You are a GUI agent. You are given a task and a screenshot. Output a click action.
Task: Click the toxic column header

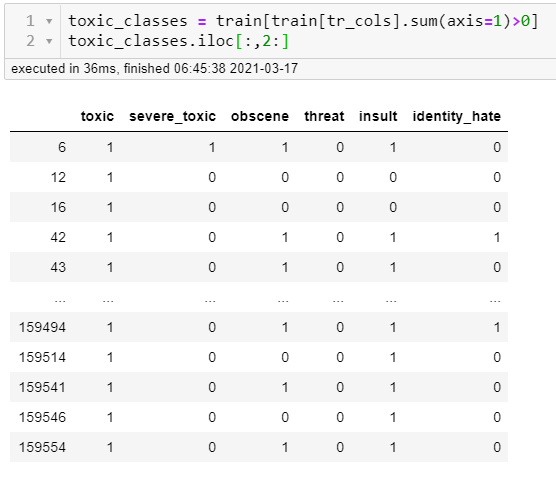[97, 116]
